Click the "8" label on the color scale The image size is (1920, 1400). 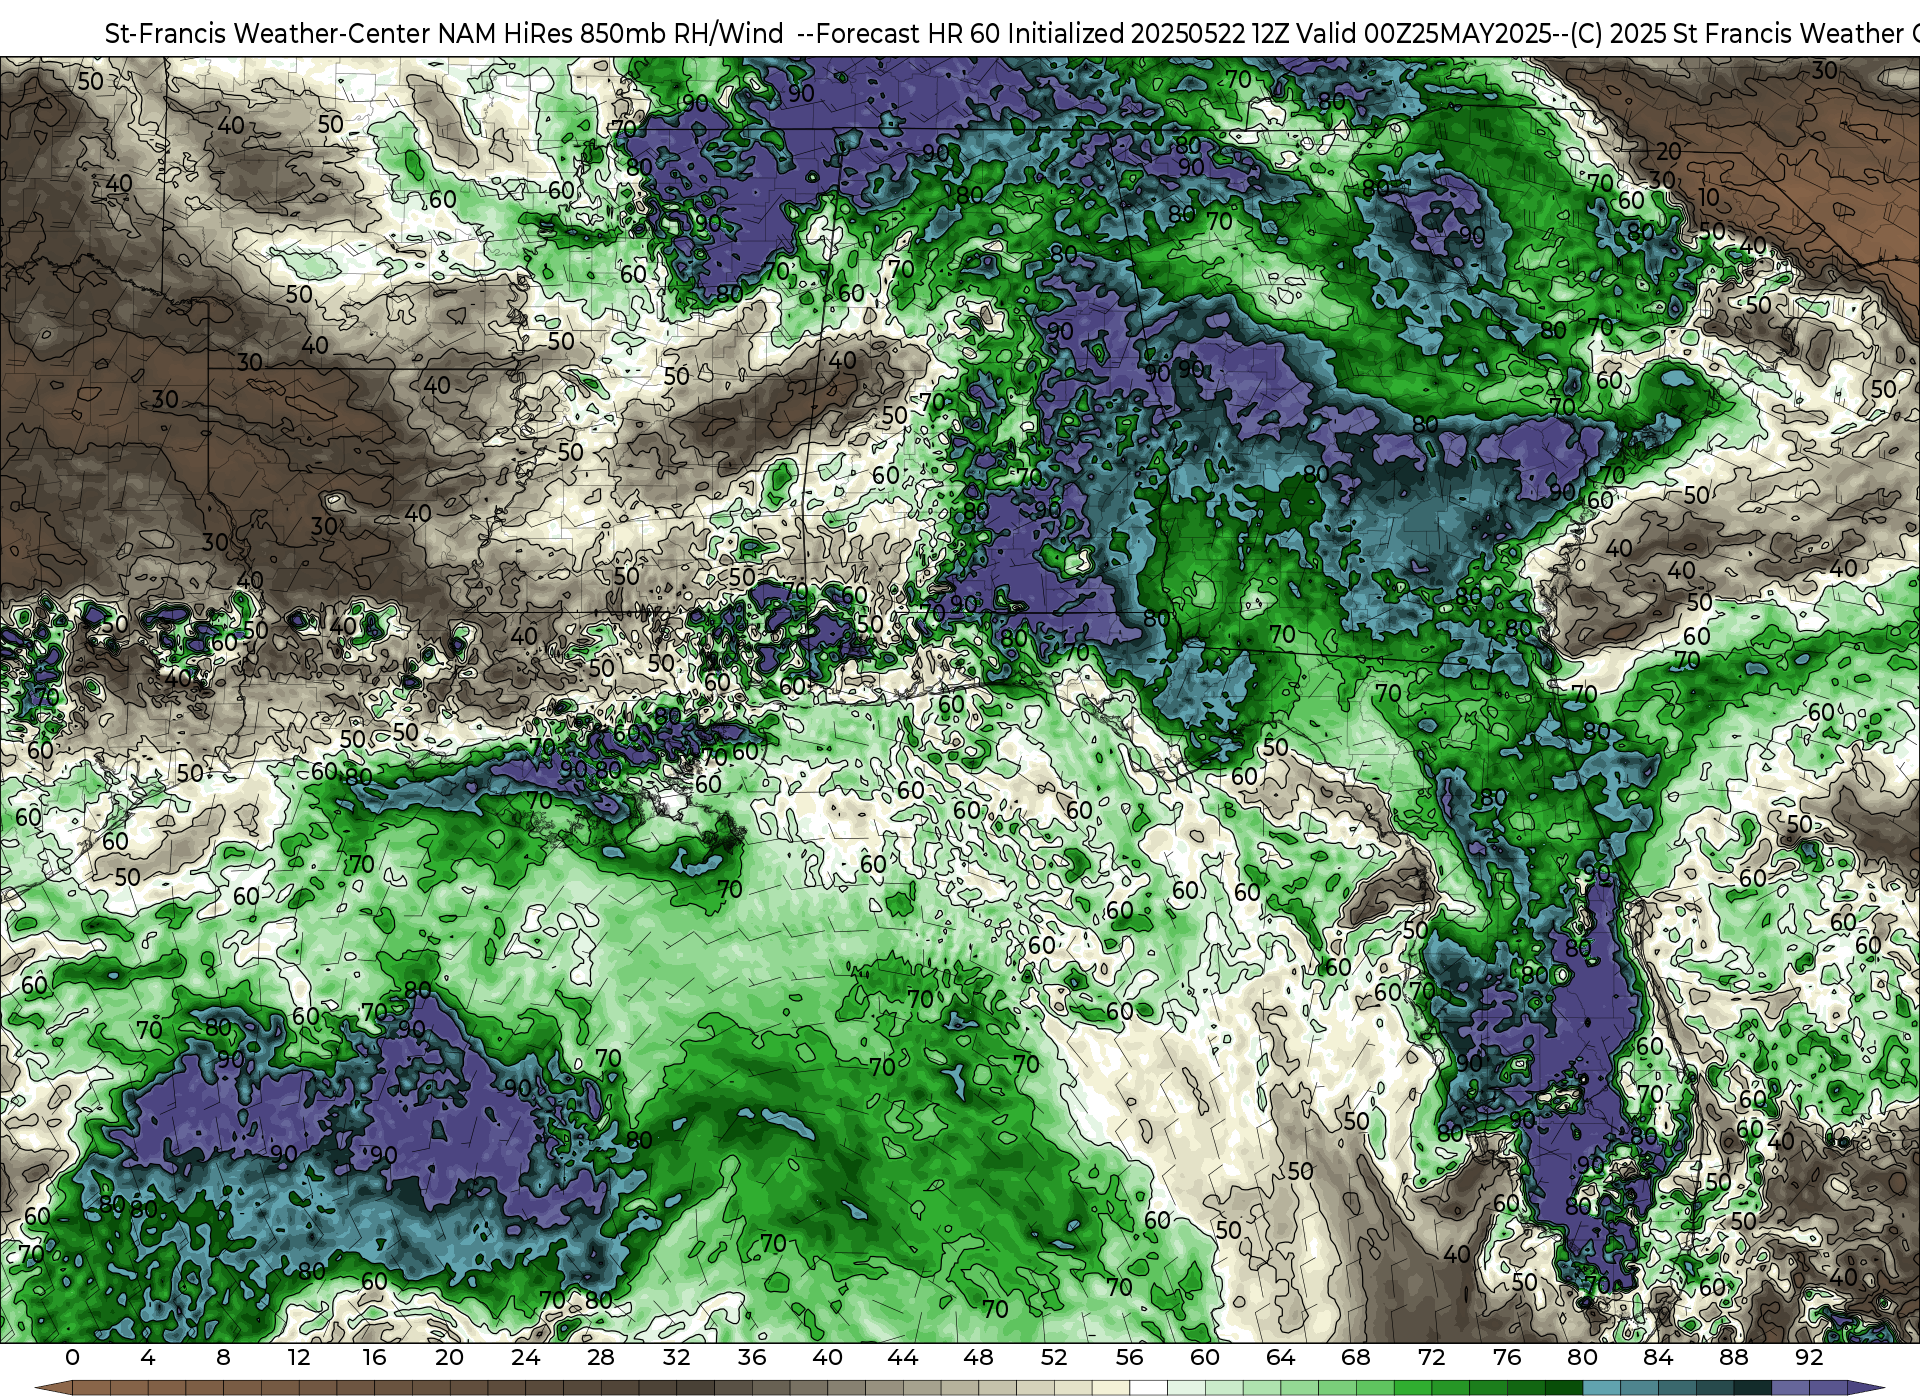(223, 1357)
